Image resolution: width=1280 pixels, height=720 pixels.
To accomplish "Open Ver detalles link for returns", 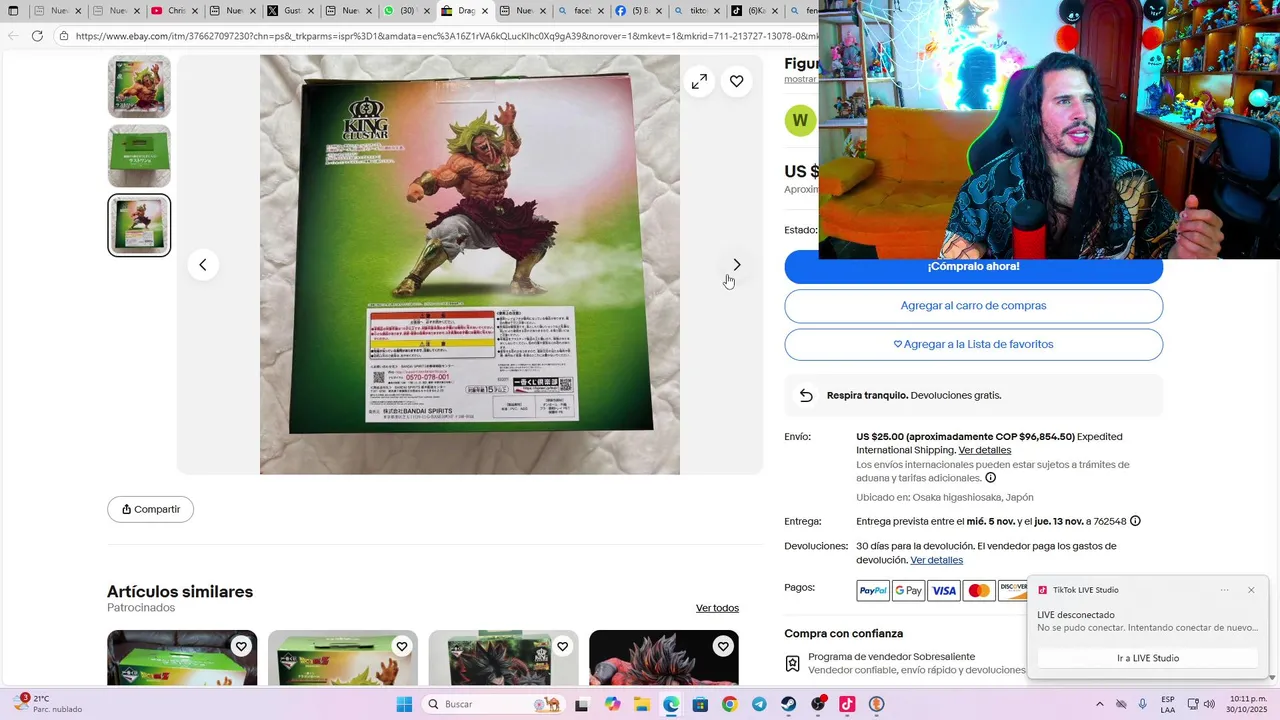I will 937,560.
